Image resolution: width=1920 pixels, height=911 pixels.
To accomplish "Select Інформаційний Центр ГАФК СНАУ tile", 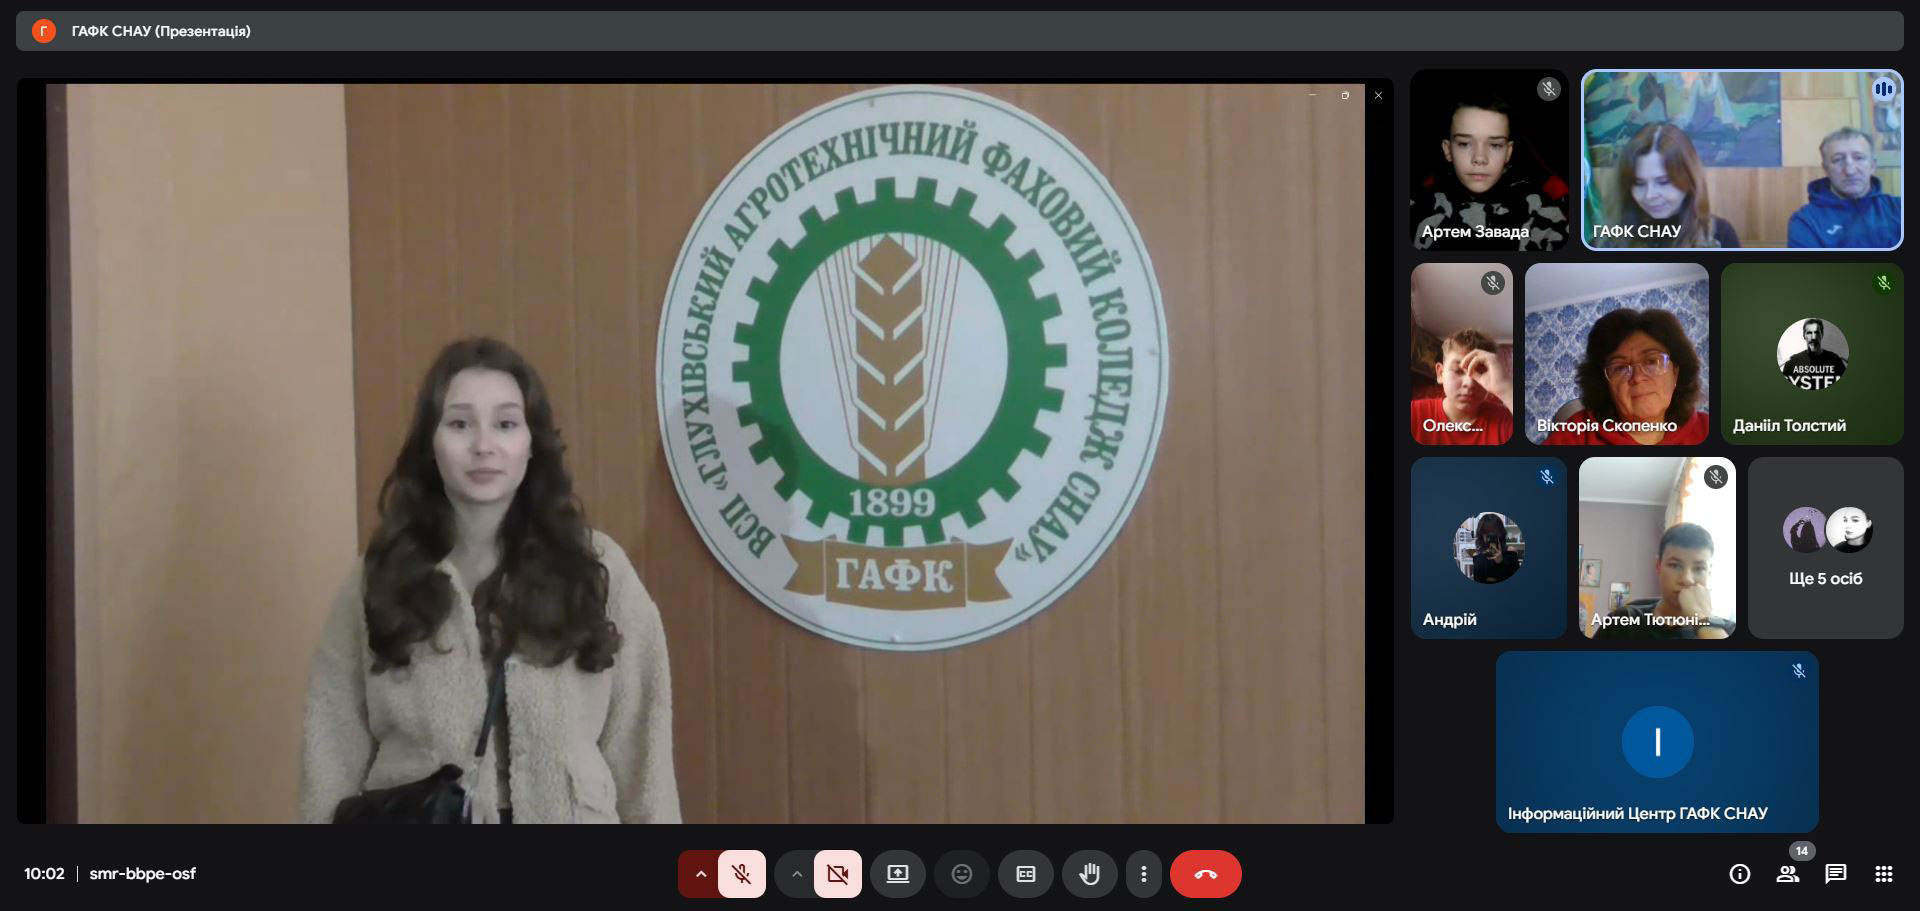I will 1657,742.
